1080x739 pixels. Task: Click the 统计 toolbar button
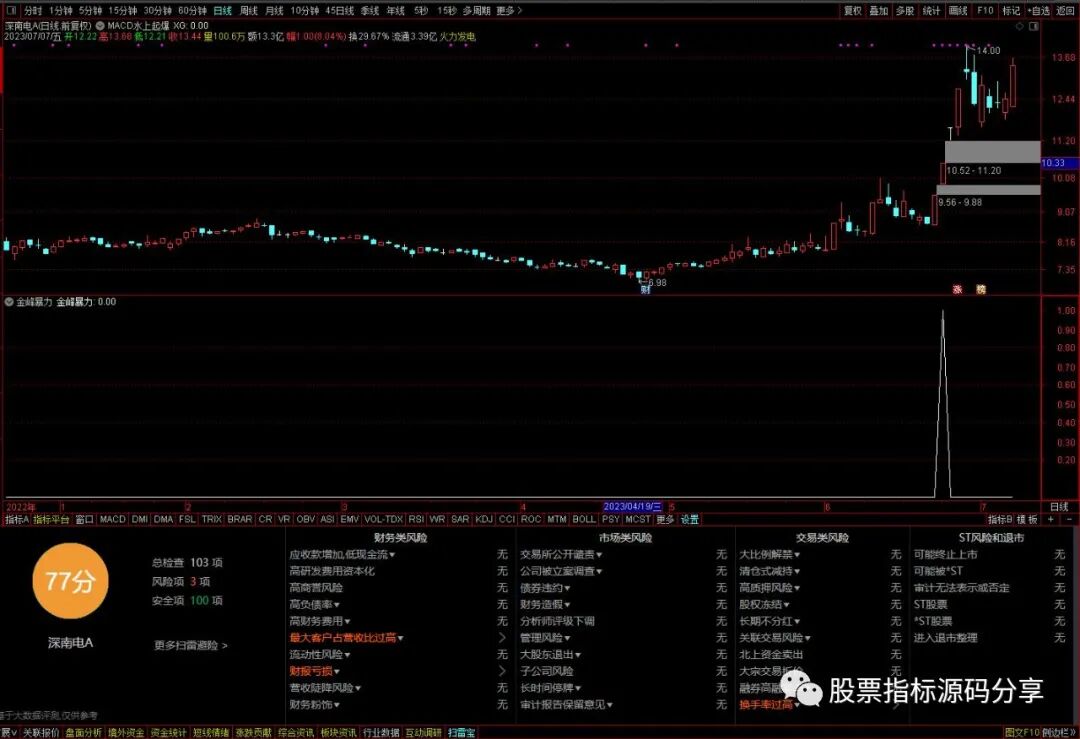[931, 10]
